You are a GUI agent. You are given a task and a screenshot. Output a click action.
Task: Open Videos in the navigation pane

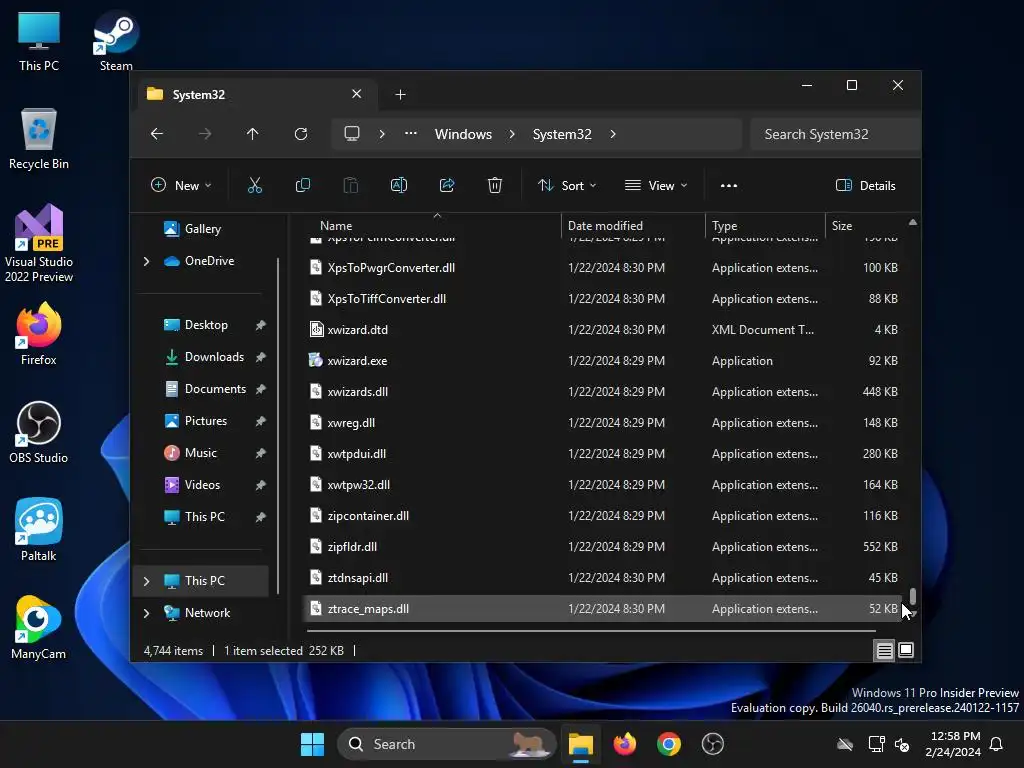(202, 485)
